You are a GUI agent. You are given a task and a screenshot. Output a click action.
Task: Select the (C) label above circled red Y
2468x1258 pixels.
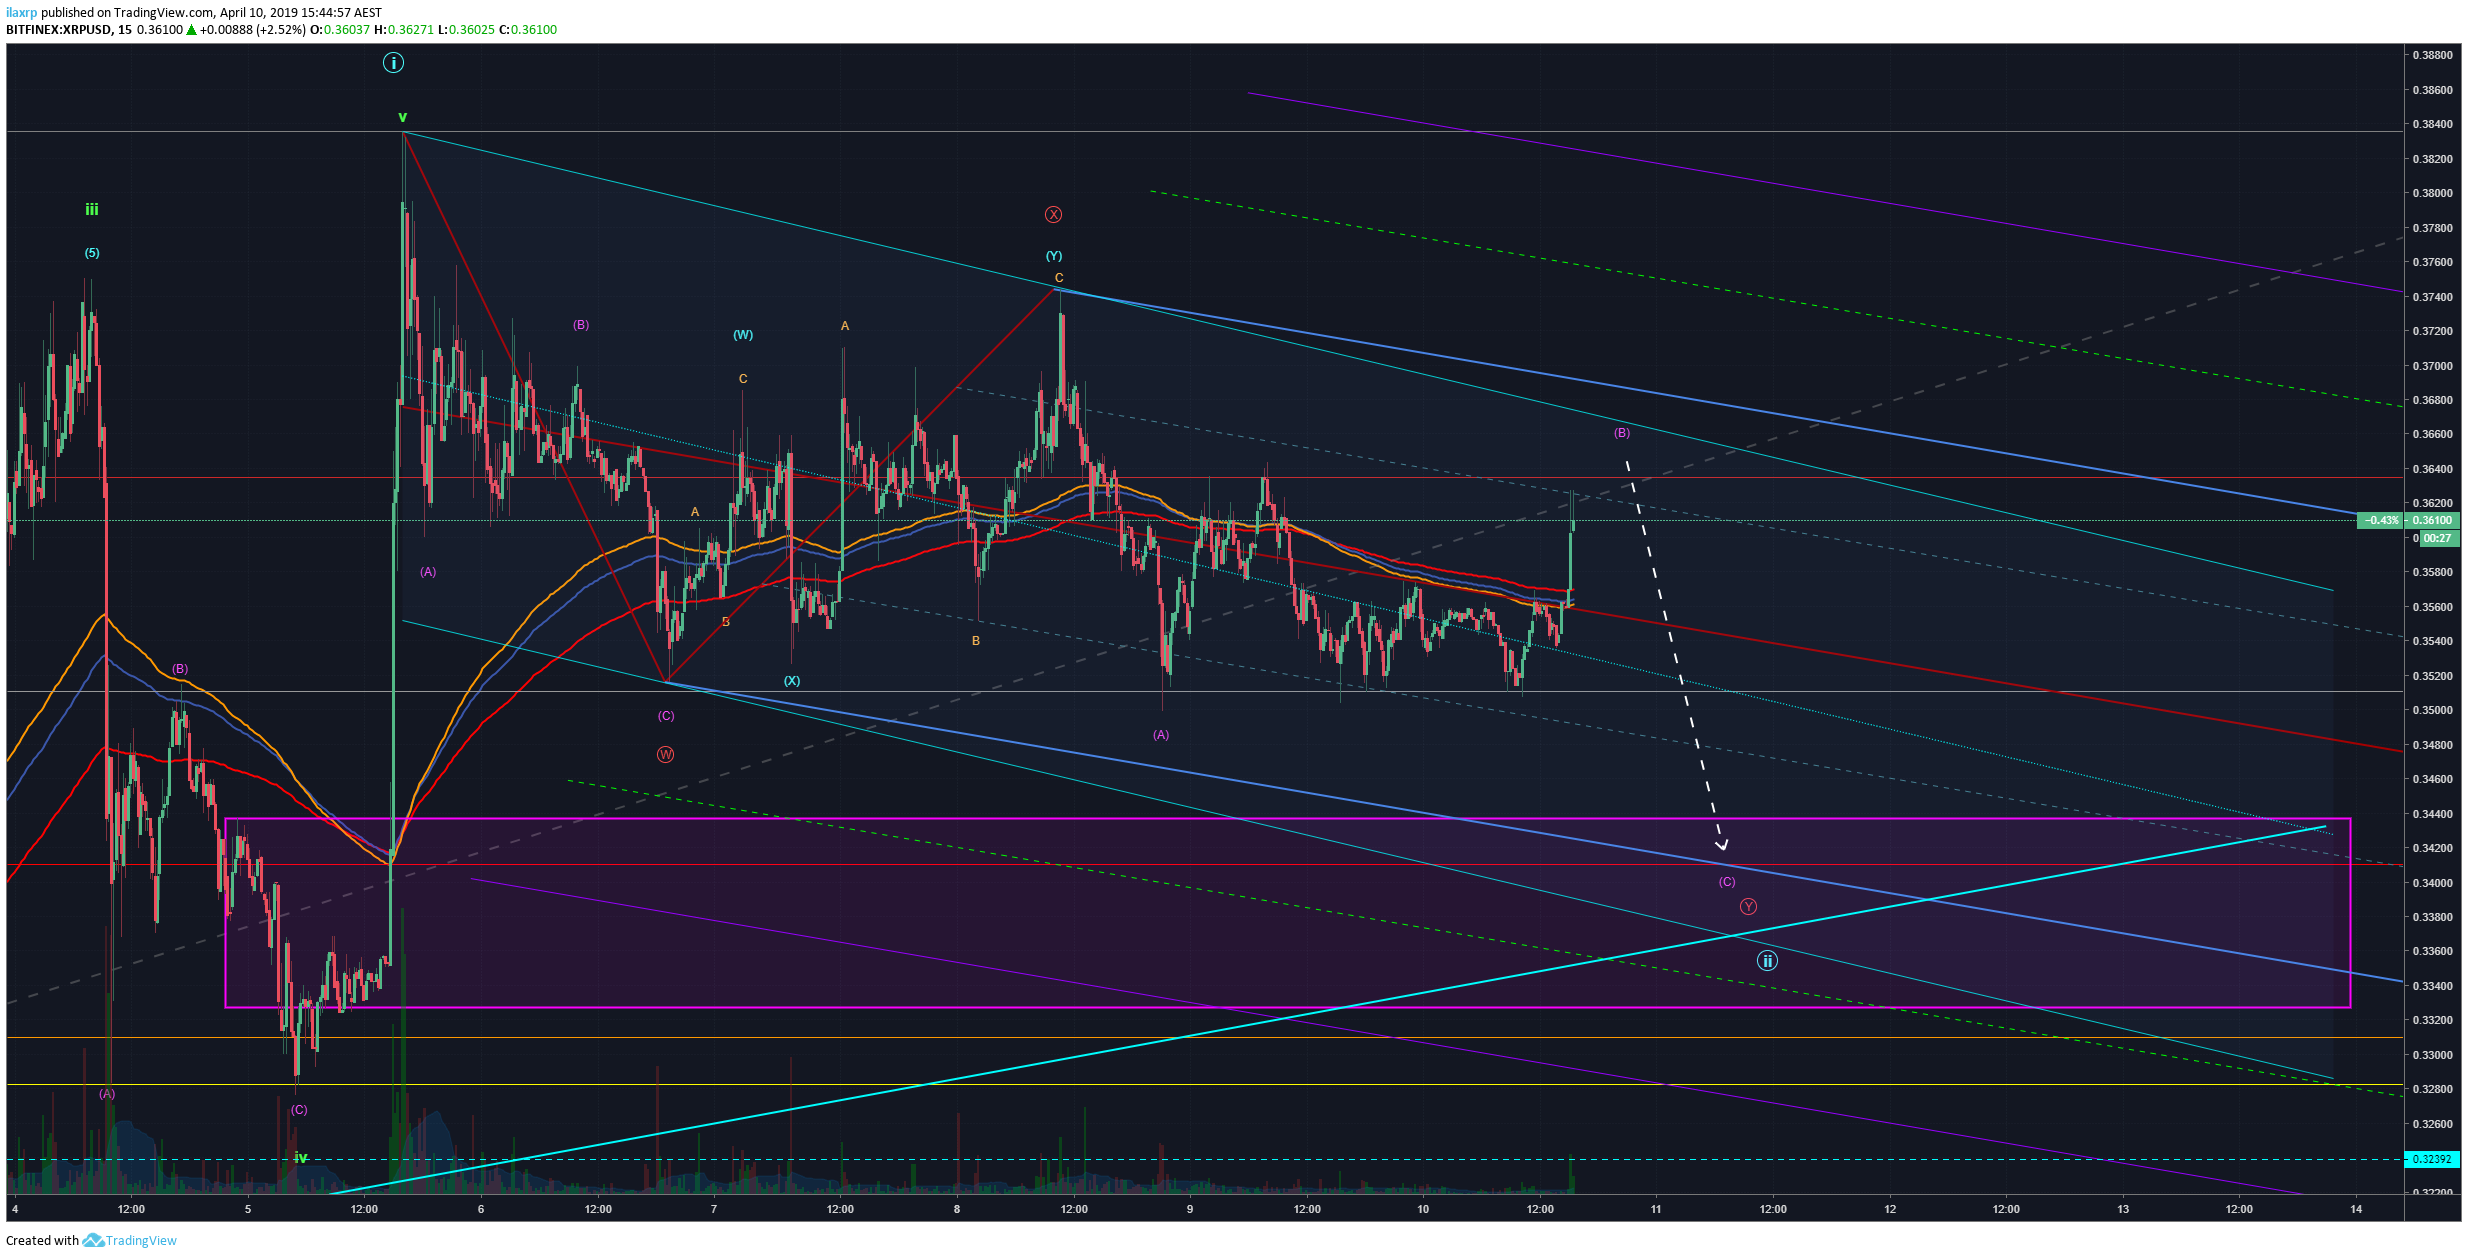tap(1727, 882)
